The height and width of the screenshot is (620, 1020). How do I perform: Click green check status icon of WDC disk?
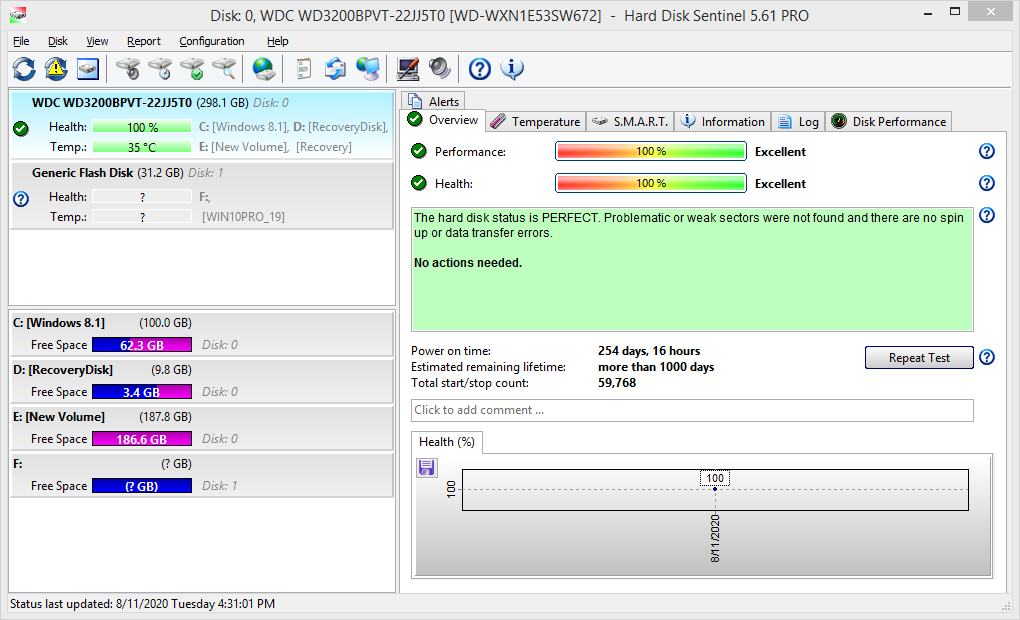coord(21,128)
